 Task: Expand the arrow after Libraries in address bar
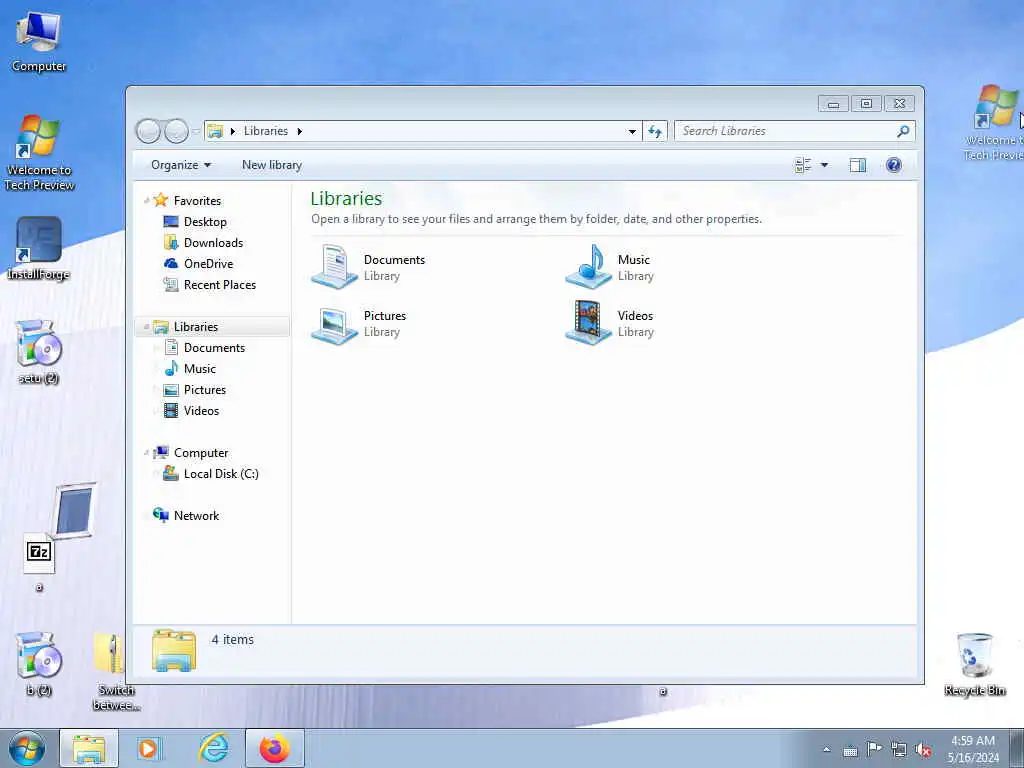[x=300, y=131]
